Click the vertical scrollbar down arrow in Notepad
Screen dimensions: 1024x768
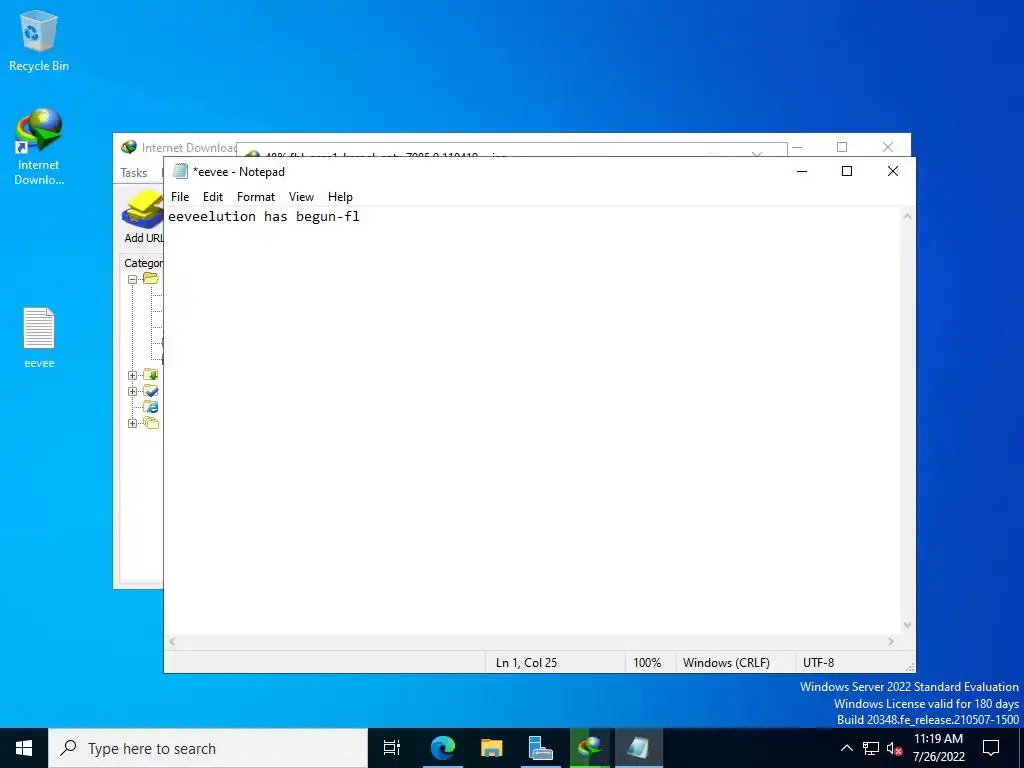coord(907,625)
